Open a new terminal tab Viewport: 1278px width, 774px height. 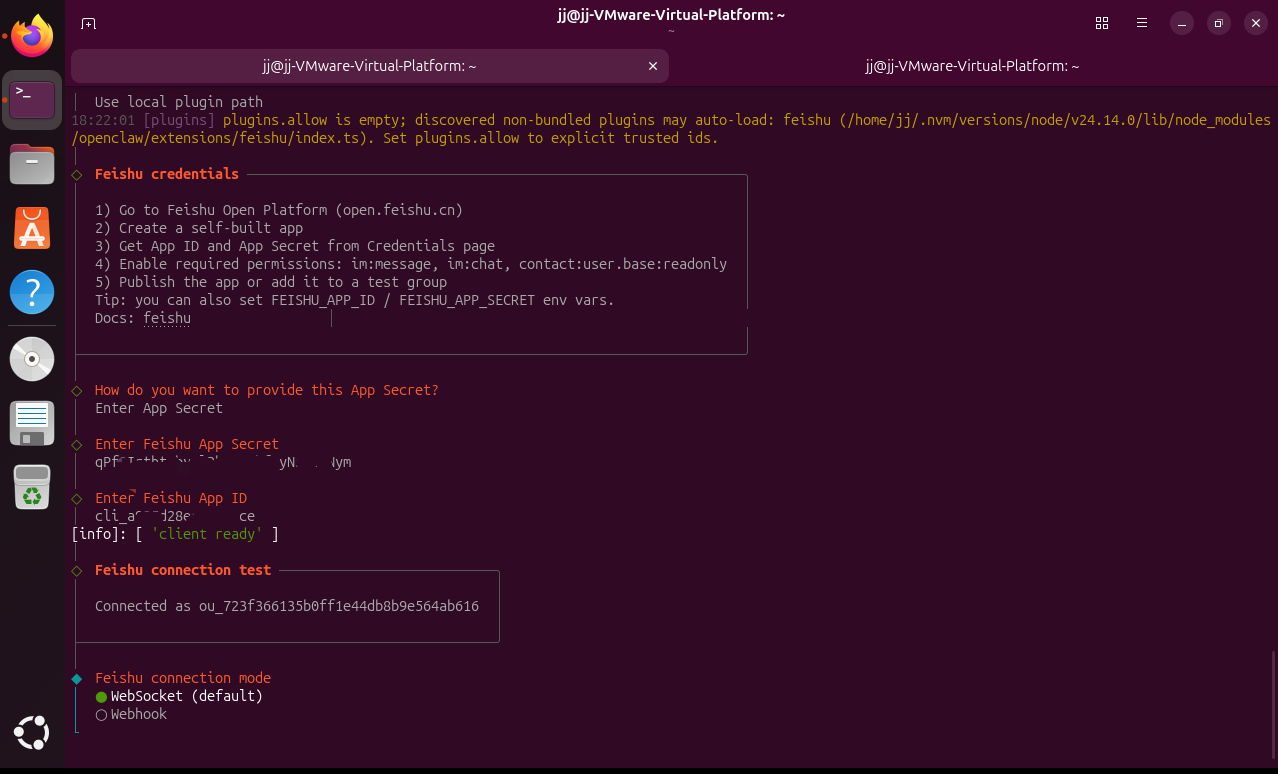[x=89, y=23]
